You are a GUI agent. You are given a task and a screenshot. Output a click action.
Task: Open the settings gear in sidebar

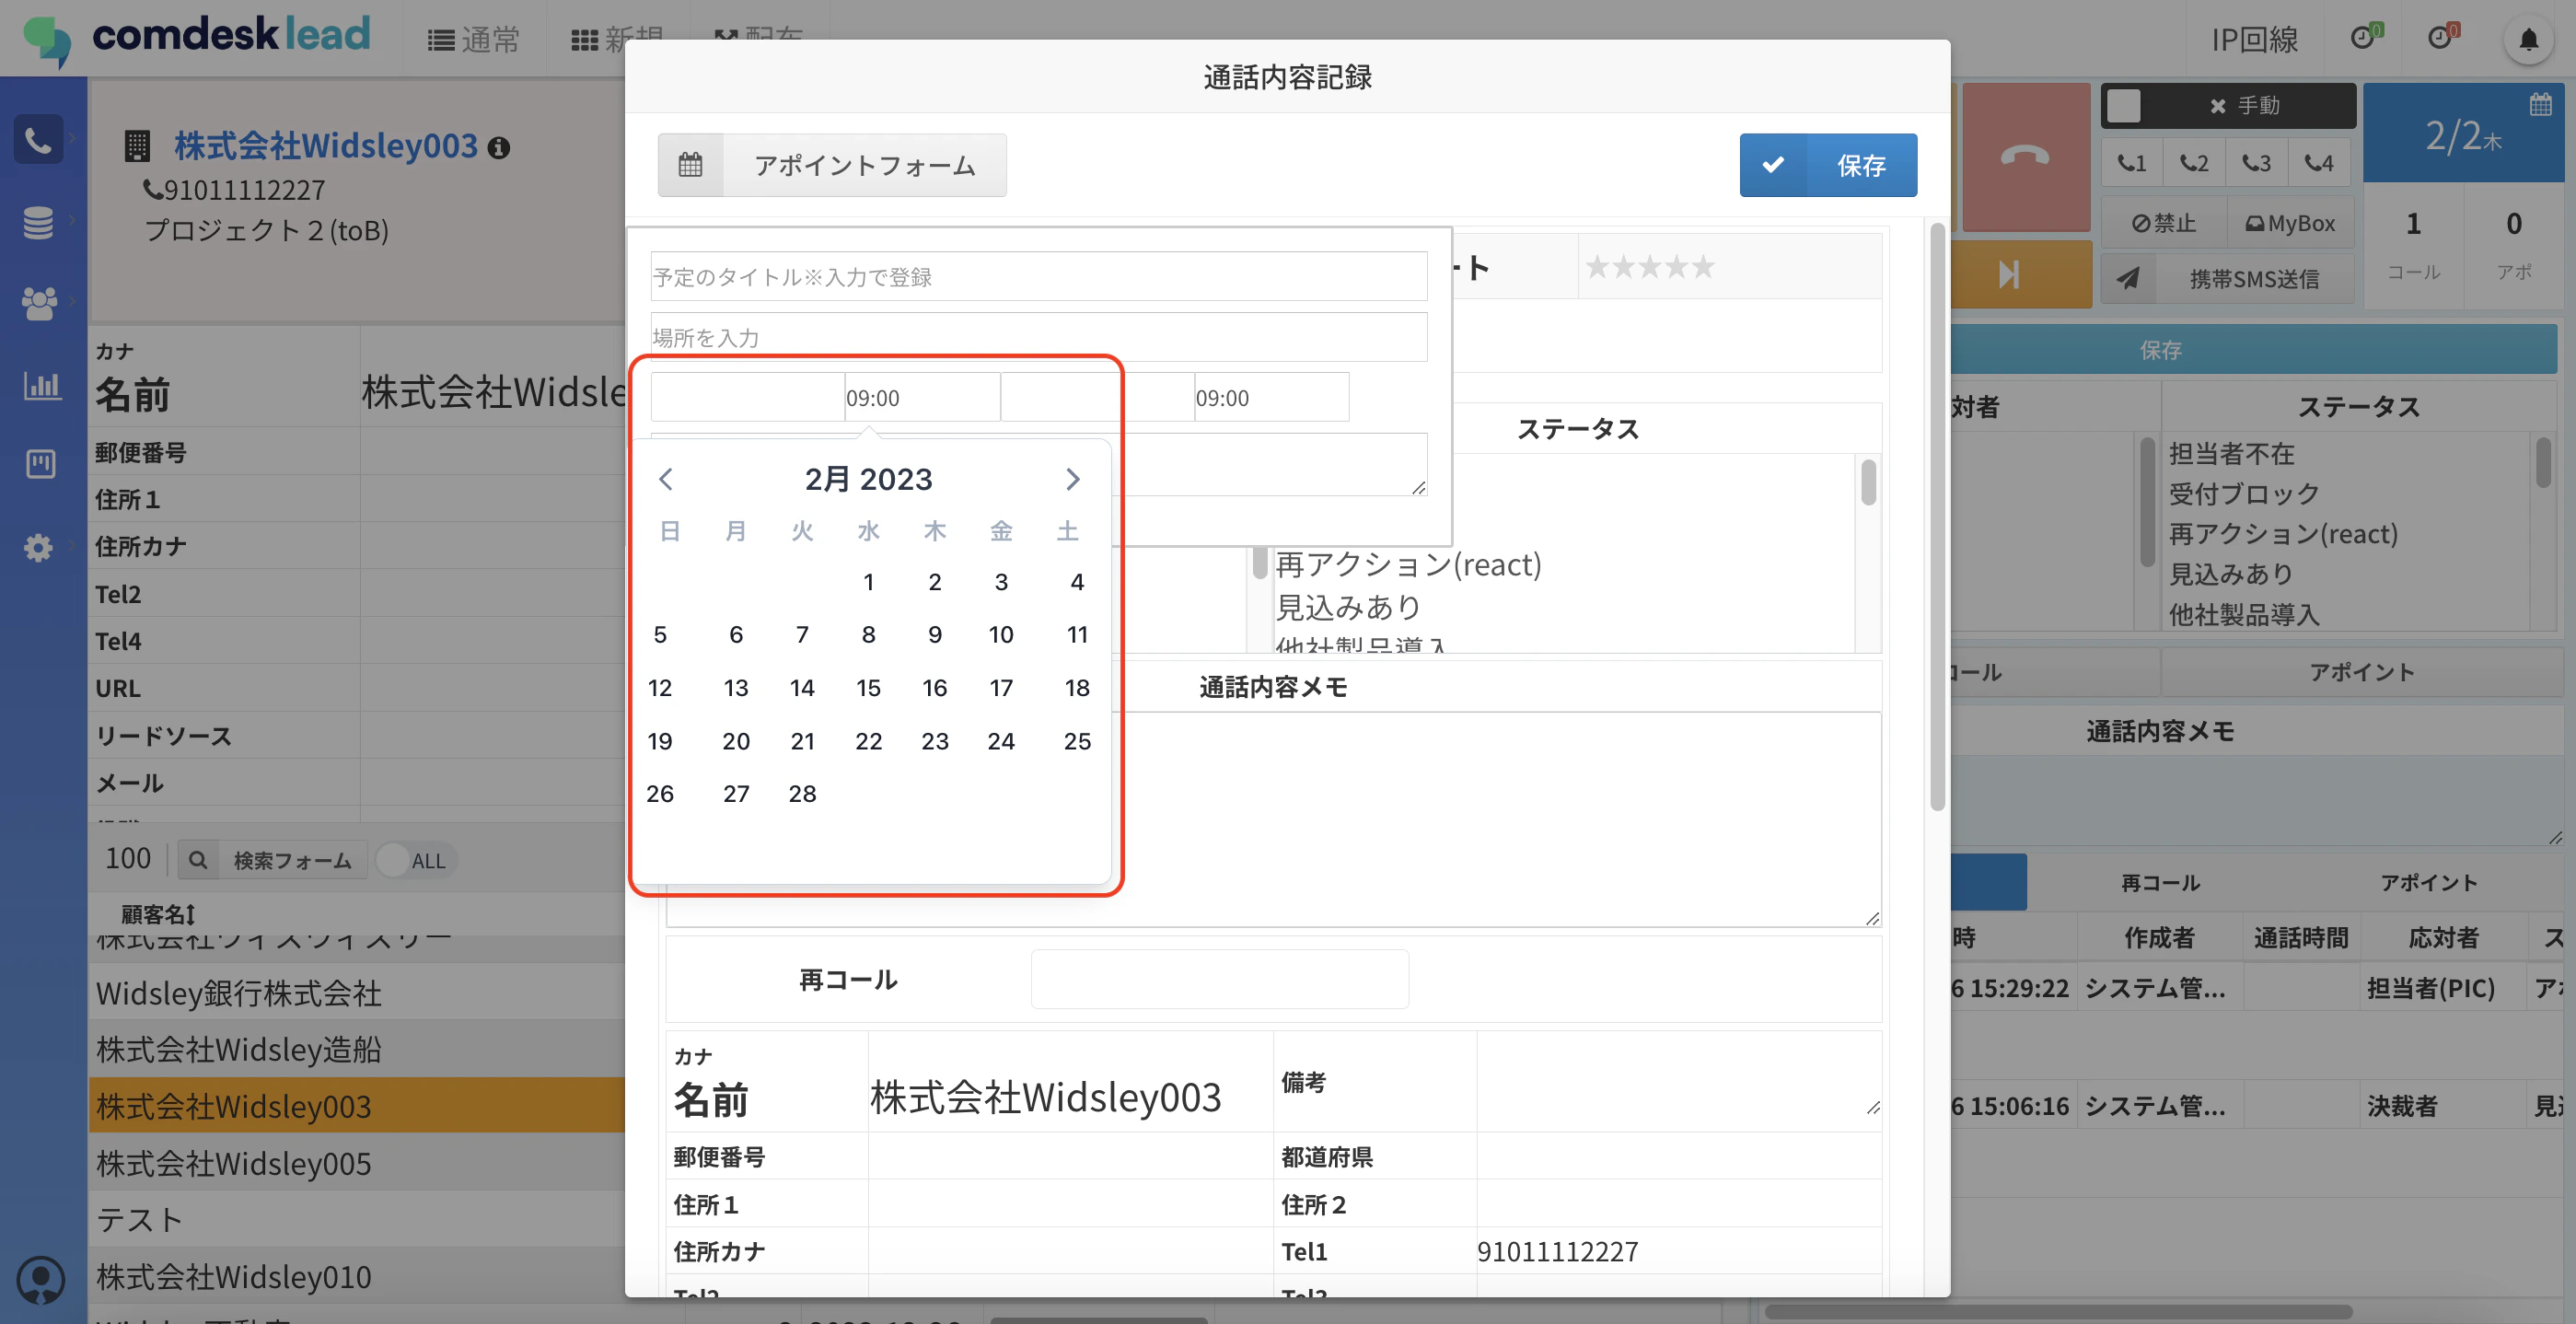38,546
